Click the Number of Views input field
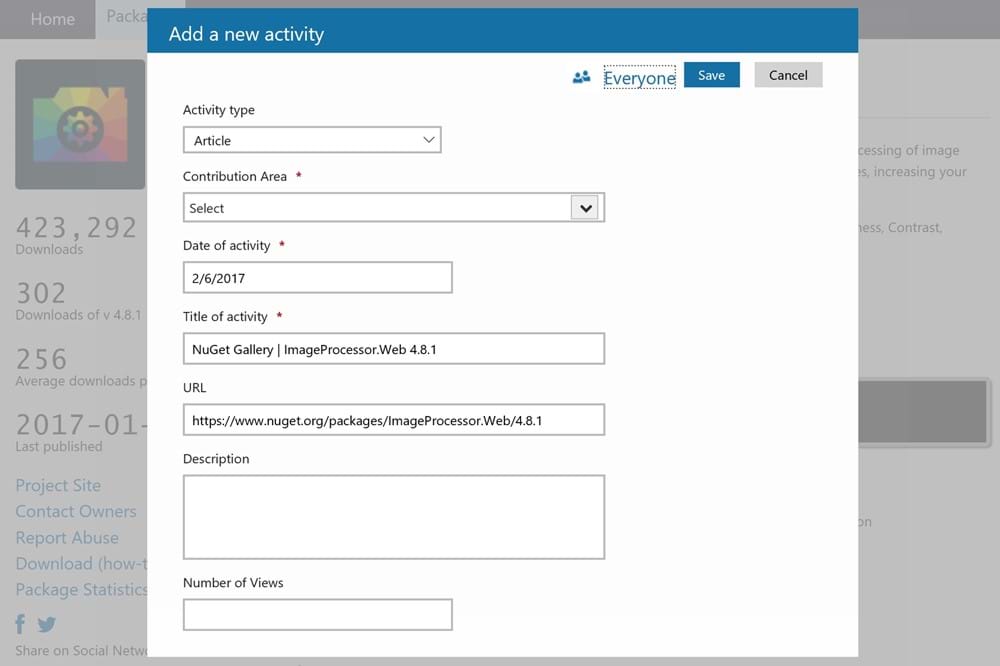 [x=318, y=614]
